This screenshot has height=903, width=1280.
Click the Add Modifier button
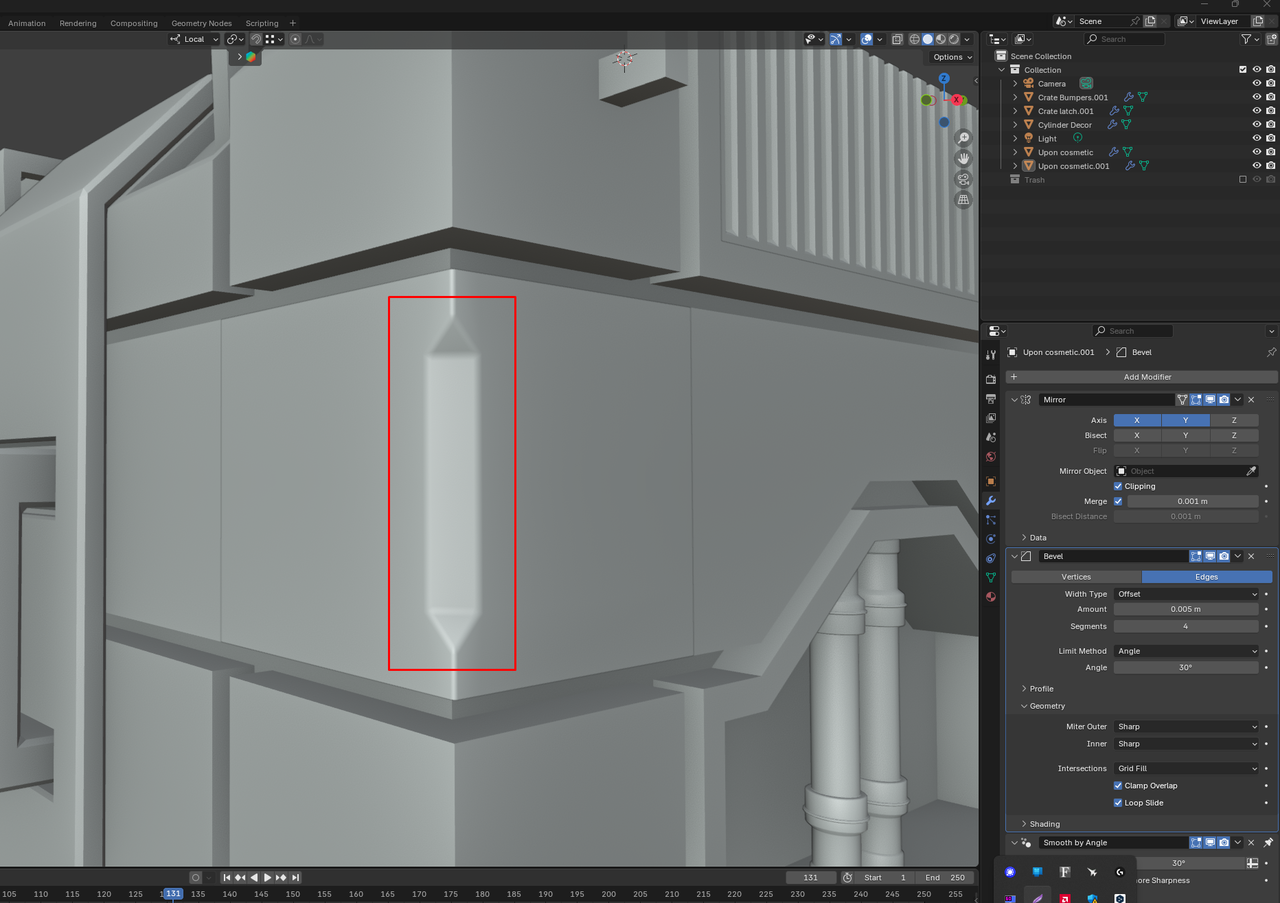(x=1141, y=377)
